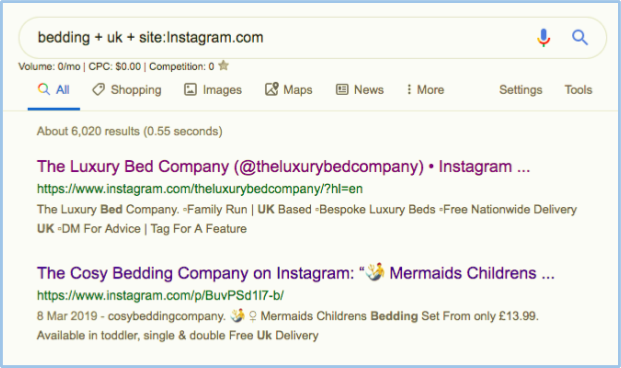Click the Maps pin icon
This screenshot has width=621, height=368.
click(272, 89)
